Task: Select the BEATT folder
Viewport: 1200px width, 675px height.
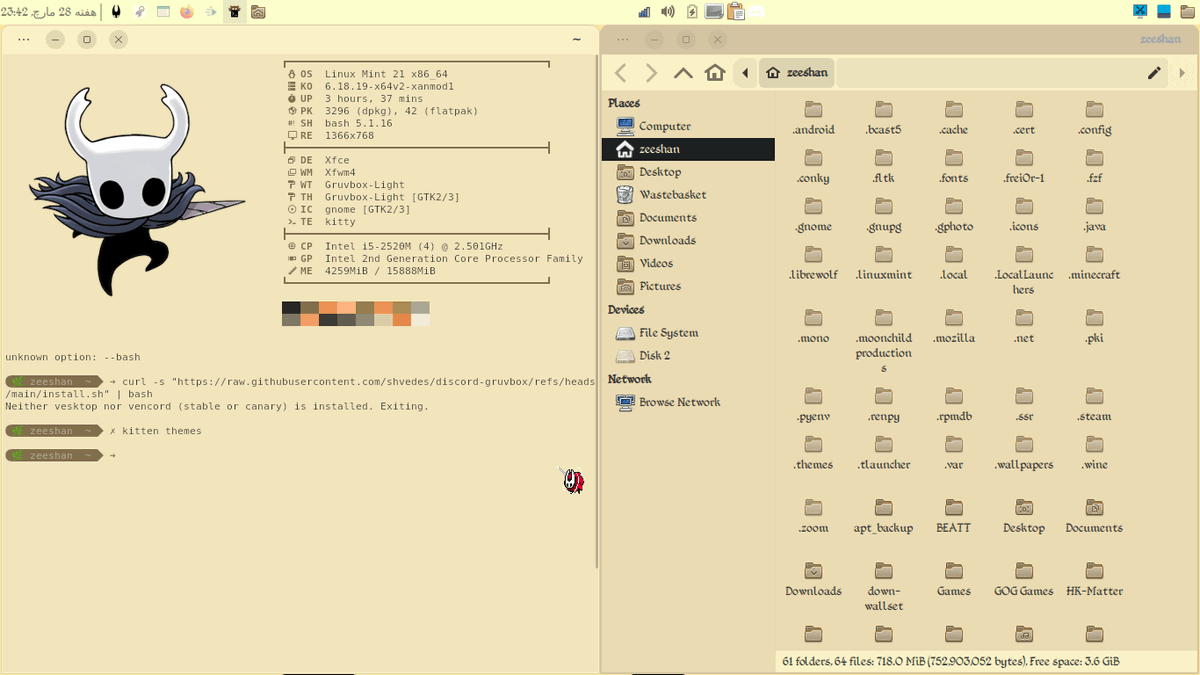Action: (954, 516)
